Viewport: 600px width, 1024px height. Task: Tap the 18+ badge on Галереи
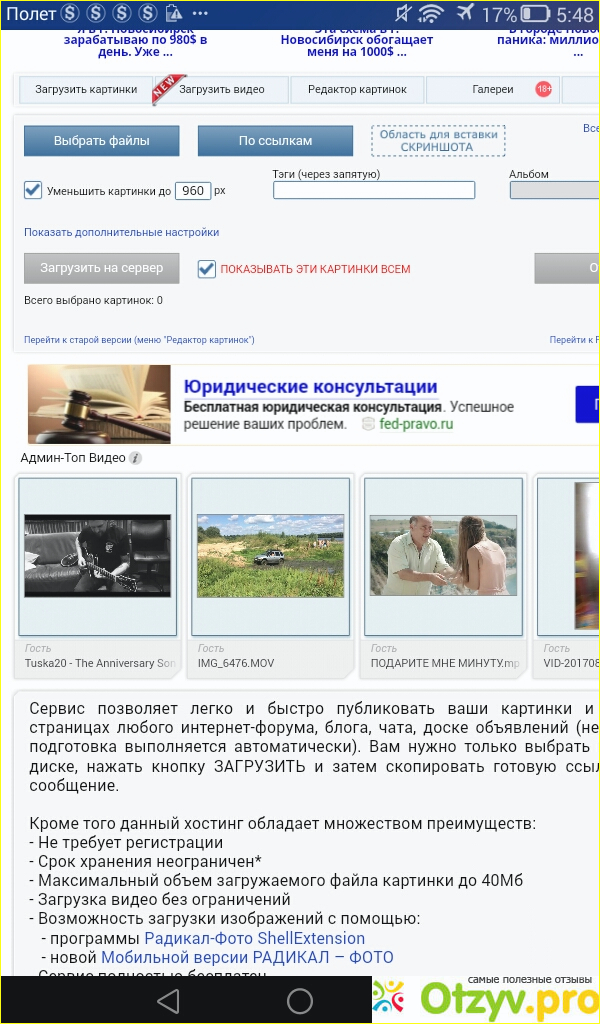coord(543,89)
